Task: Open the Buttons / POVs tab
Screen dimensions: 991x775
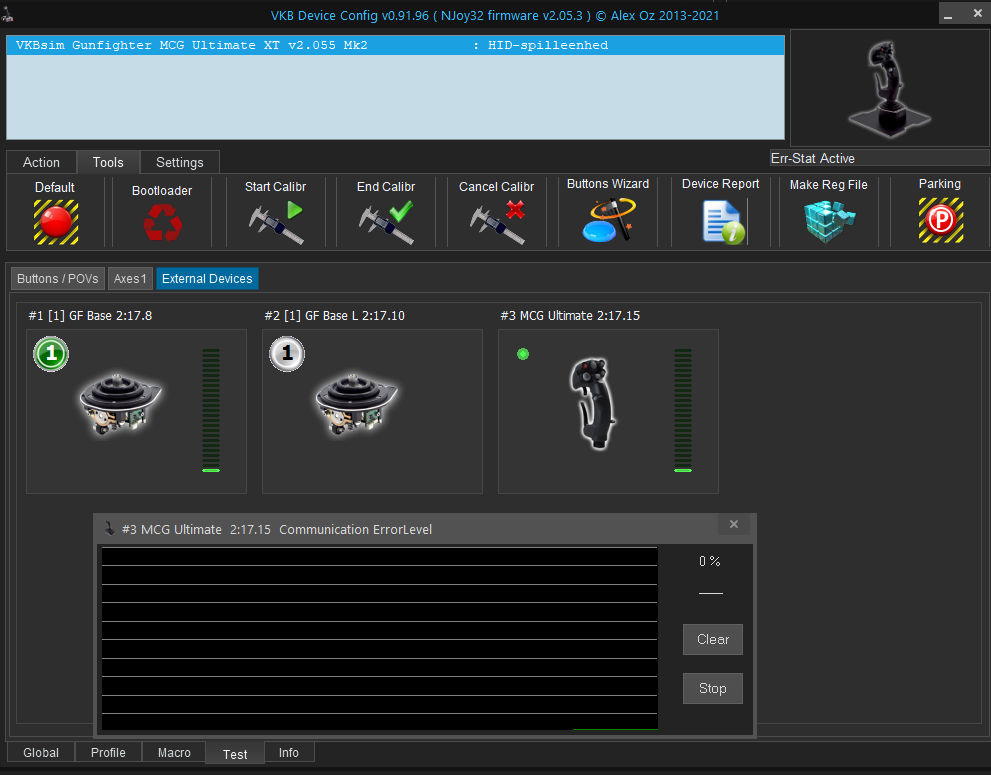Action: [x=58, y=279]
